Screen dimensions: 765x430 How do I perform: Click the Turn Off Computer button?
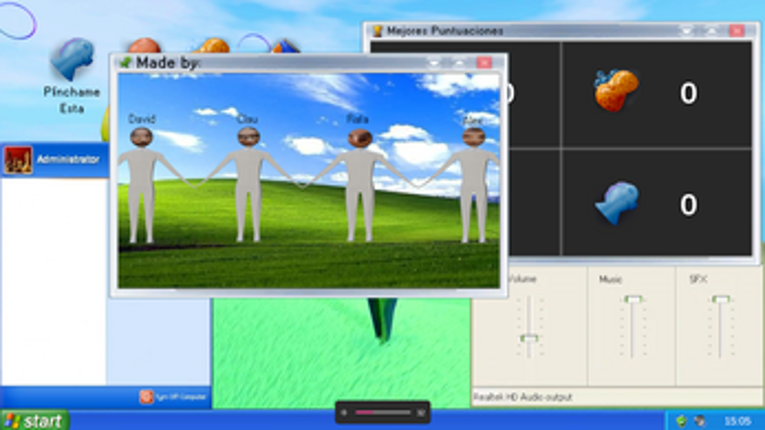tap(180, 397)
